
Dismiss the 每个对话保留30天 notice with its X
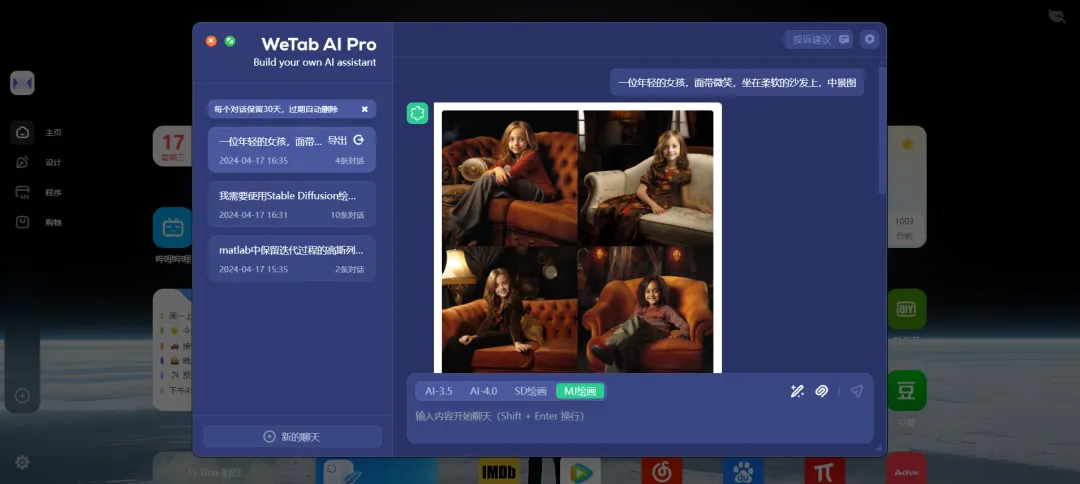point(365,109)
